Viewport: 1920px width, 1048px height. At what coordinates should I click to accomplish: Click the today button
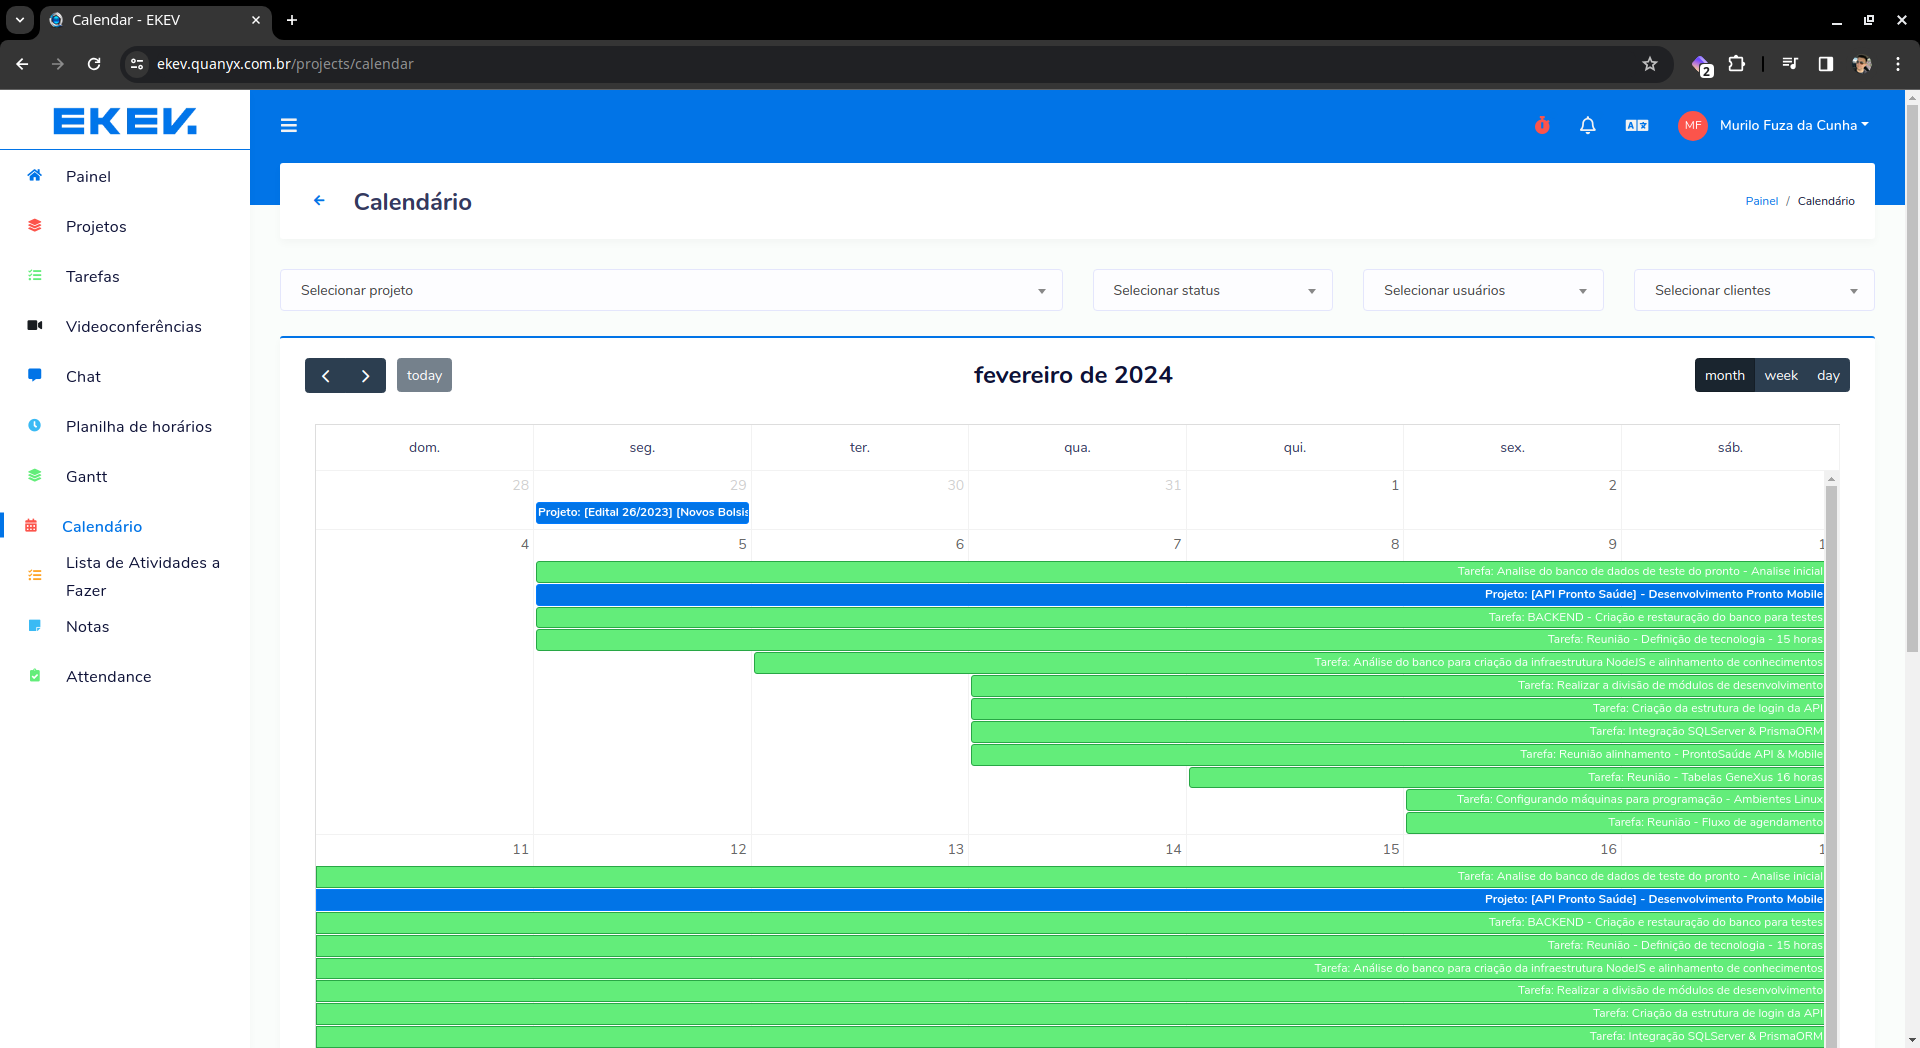424,376
